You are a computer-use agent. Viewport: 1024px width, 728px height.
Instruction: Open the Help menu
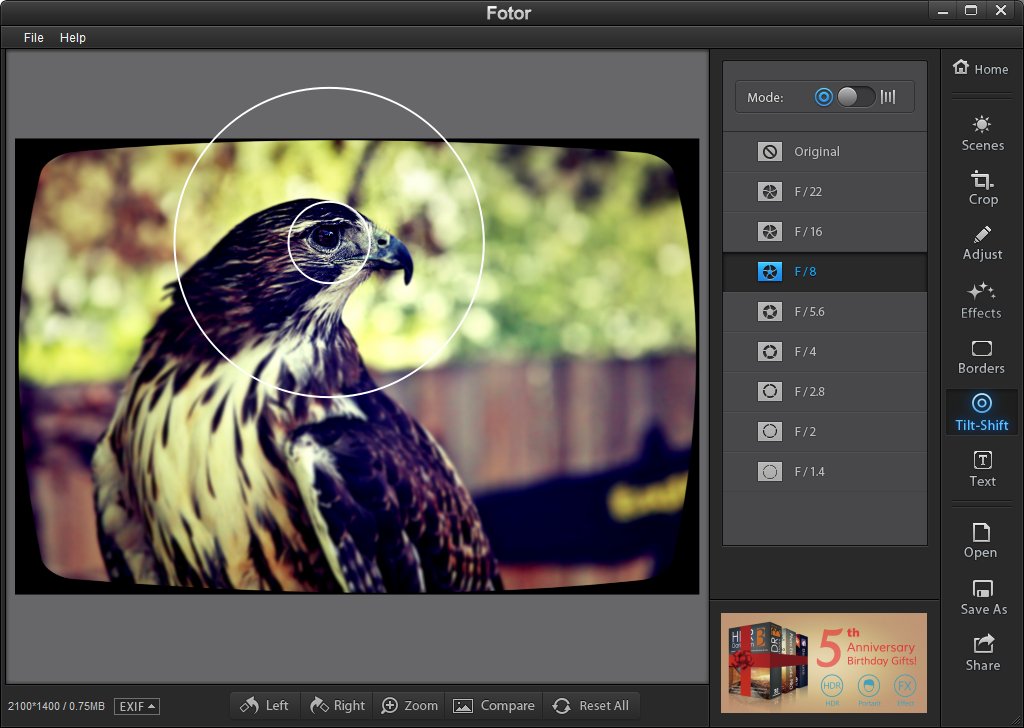tap(73, 37)
